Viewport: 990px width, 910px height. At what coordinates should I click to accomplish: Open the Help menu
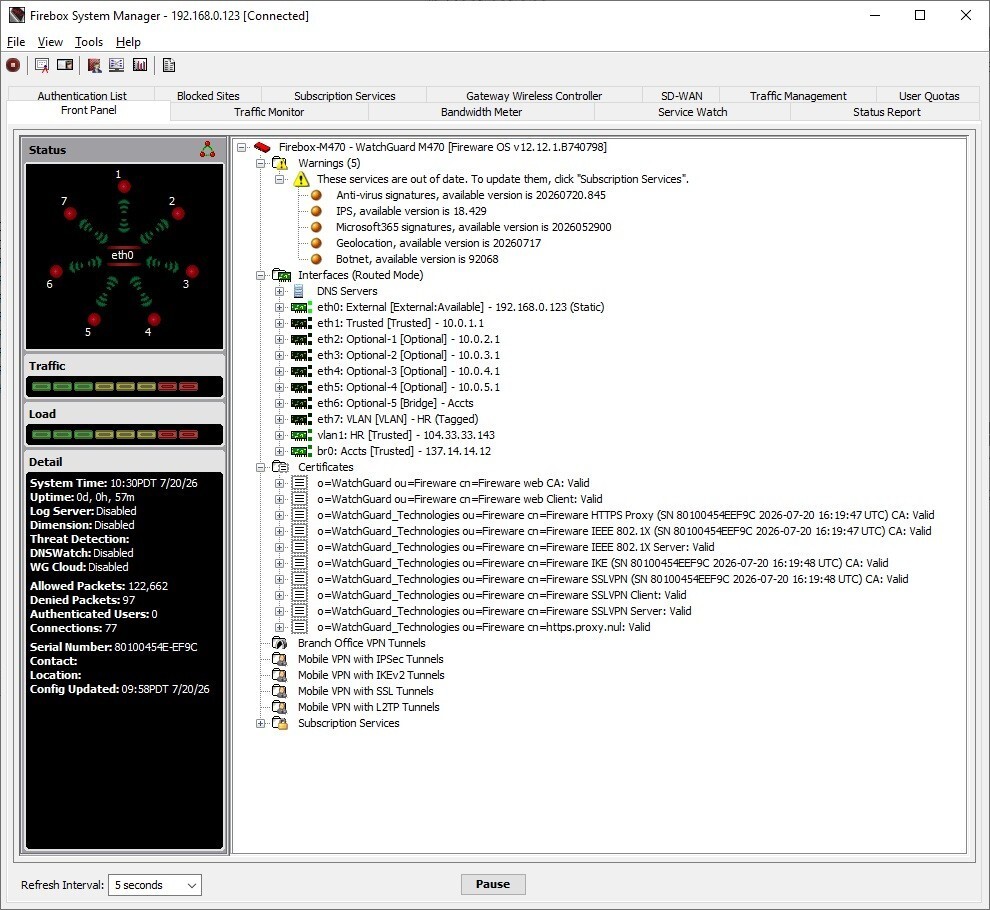[128, 42]
